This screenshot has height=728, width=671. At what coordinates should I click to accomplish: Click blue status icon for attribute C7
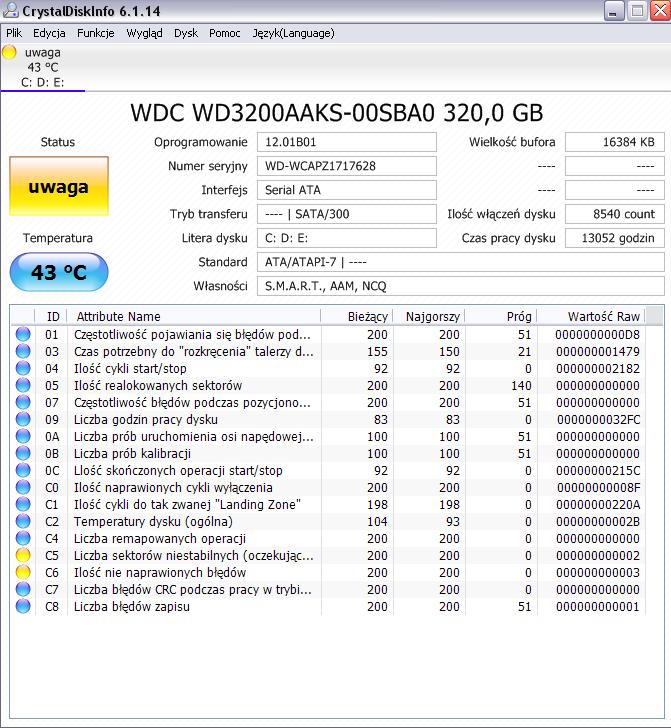point(23,590)
